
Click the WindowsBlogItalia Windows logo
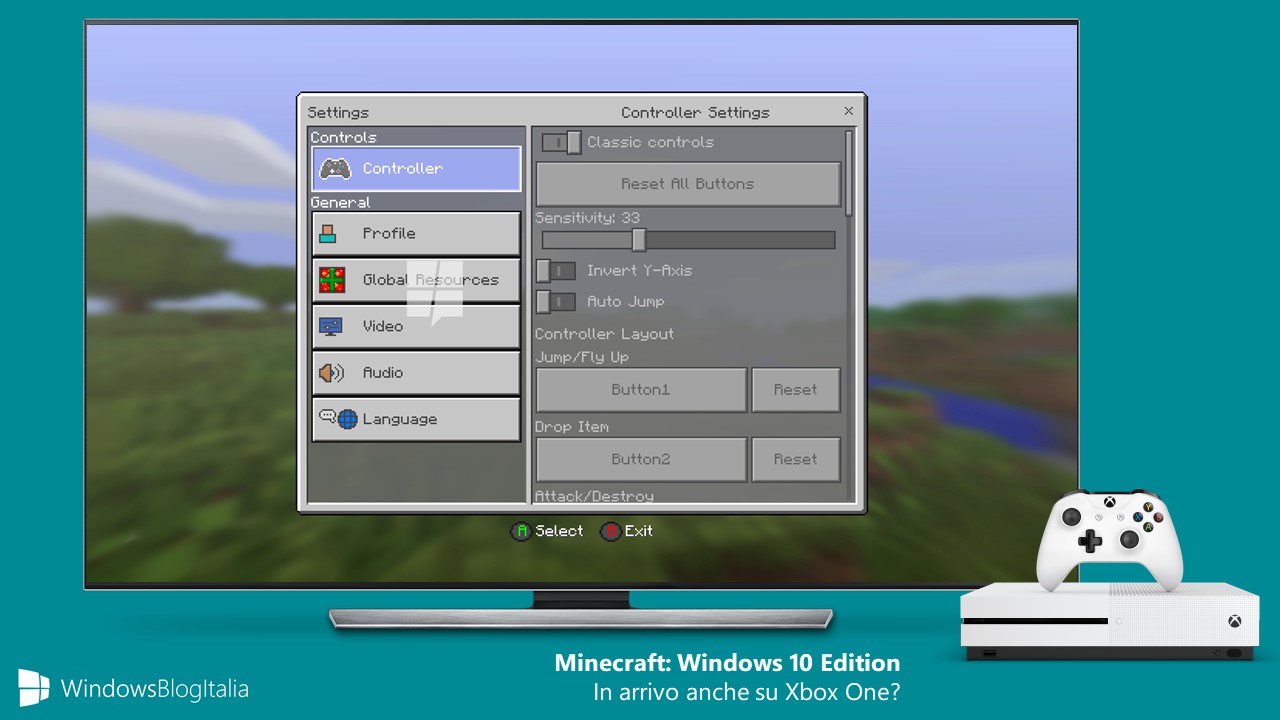(x=34, y=688)
